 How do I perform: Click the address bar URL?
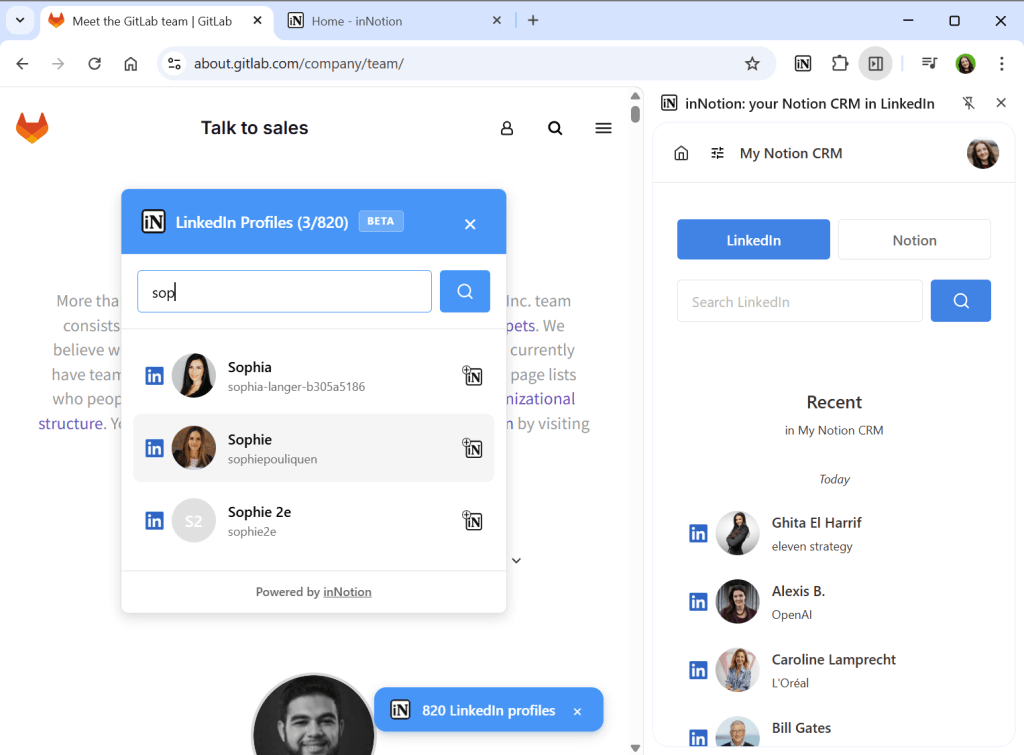pos(298,63)
